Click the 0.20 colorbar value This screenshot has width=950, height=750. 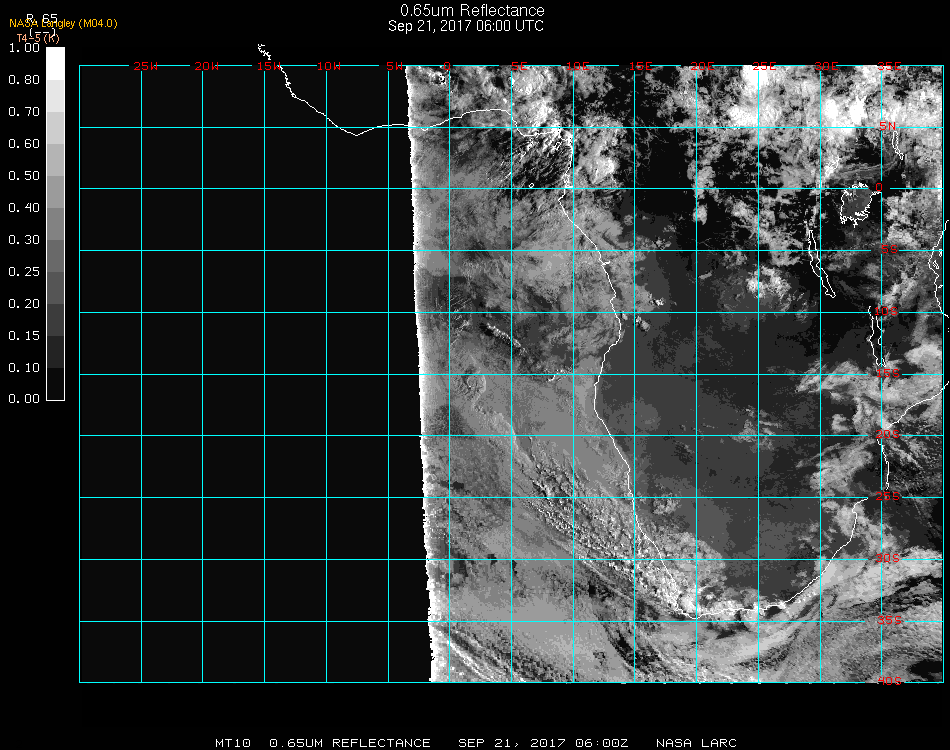click(24, 304)
